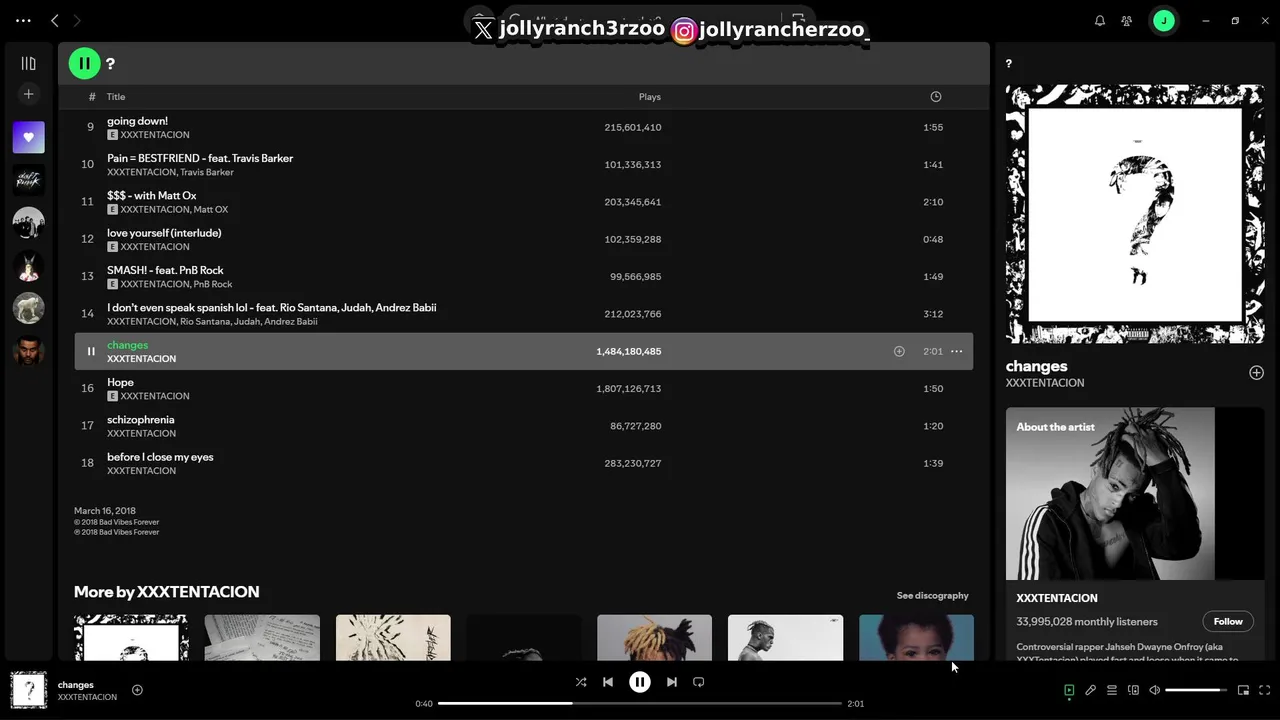Sort tracks by Plays column header
The width and height of the screenshot is (1280, 720).
[650, 97]
